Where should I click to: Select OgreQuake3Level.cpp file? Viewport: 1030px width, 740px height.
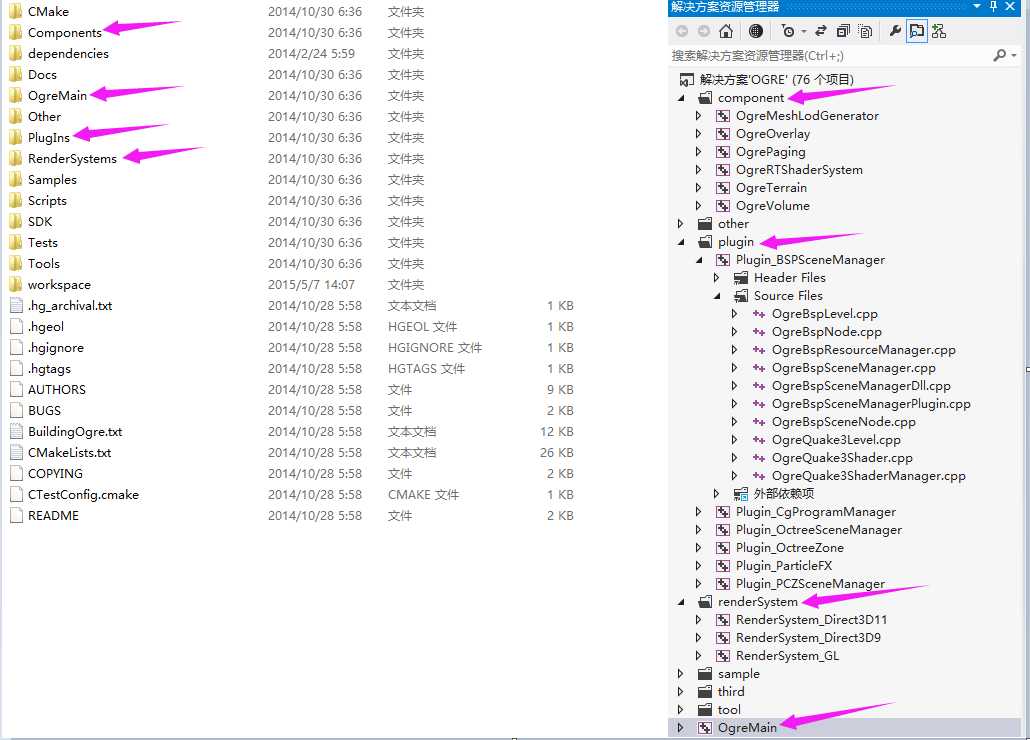pos(836,440)
